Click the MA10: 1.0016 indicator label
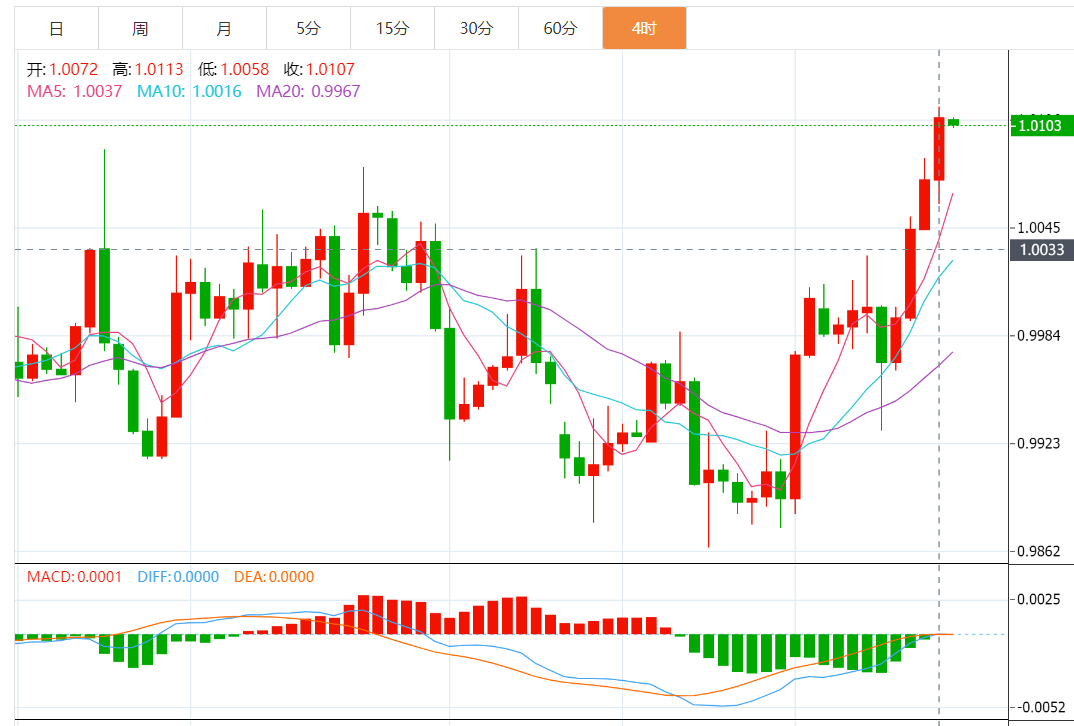This screenshot has height=726, width=1074. 189,91
